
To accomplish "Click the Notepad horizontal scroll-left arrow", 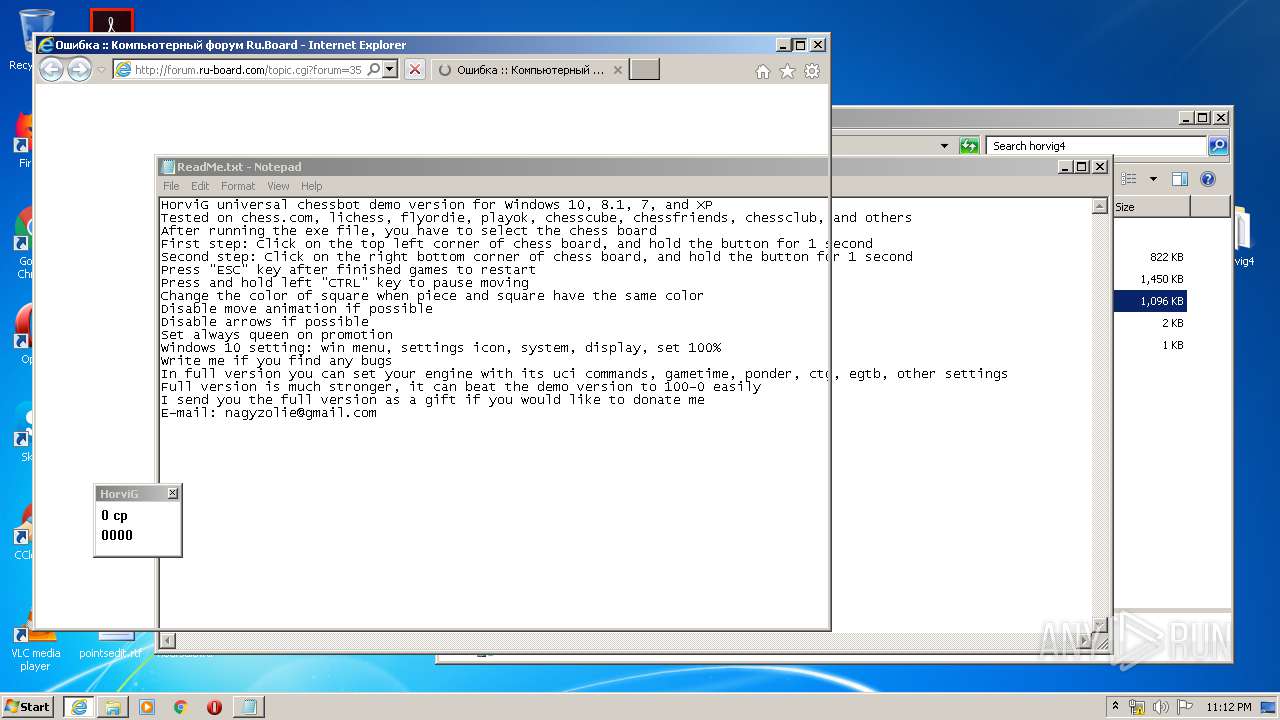I will click(x=168, y=640).
